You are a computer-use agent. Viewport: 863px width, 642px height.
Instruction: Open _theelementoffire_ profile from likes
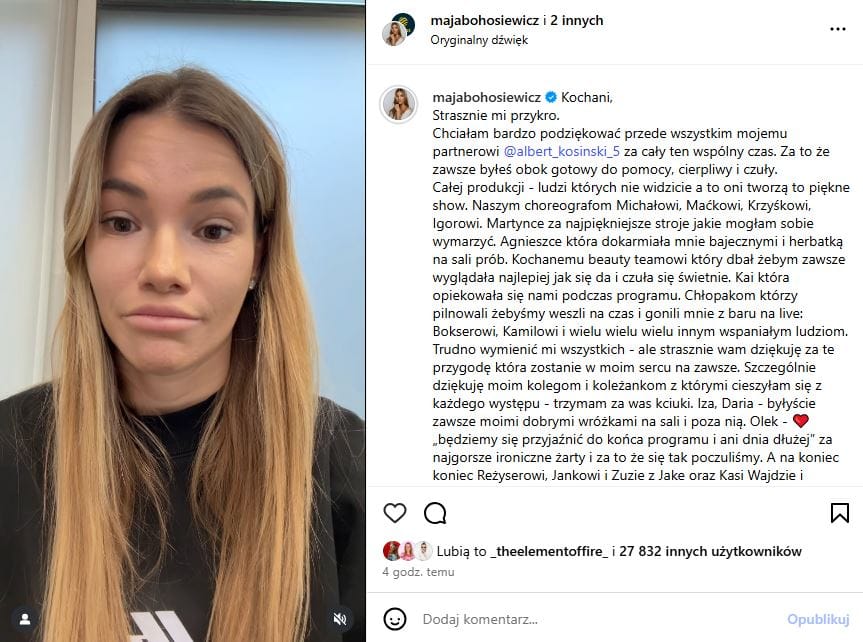click(549, 551)
